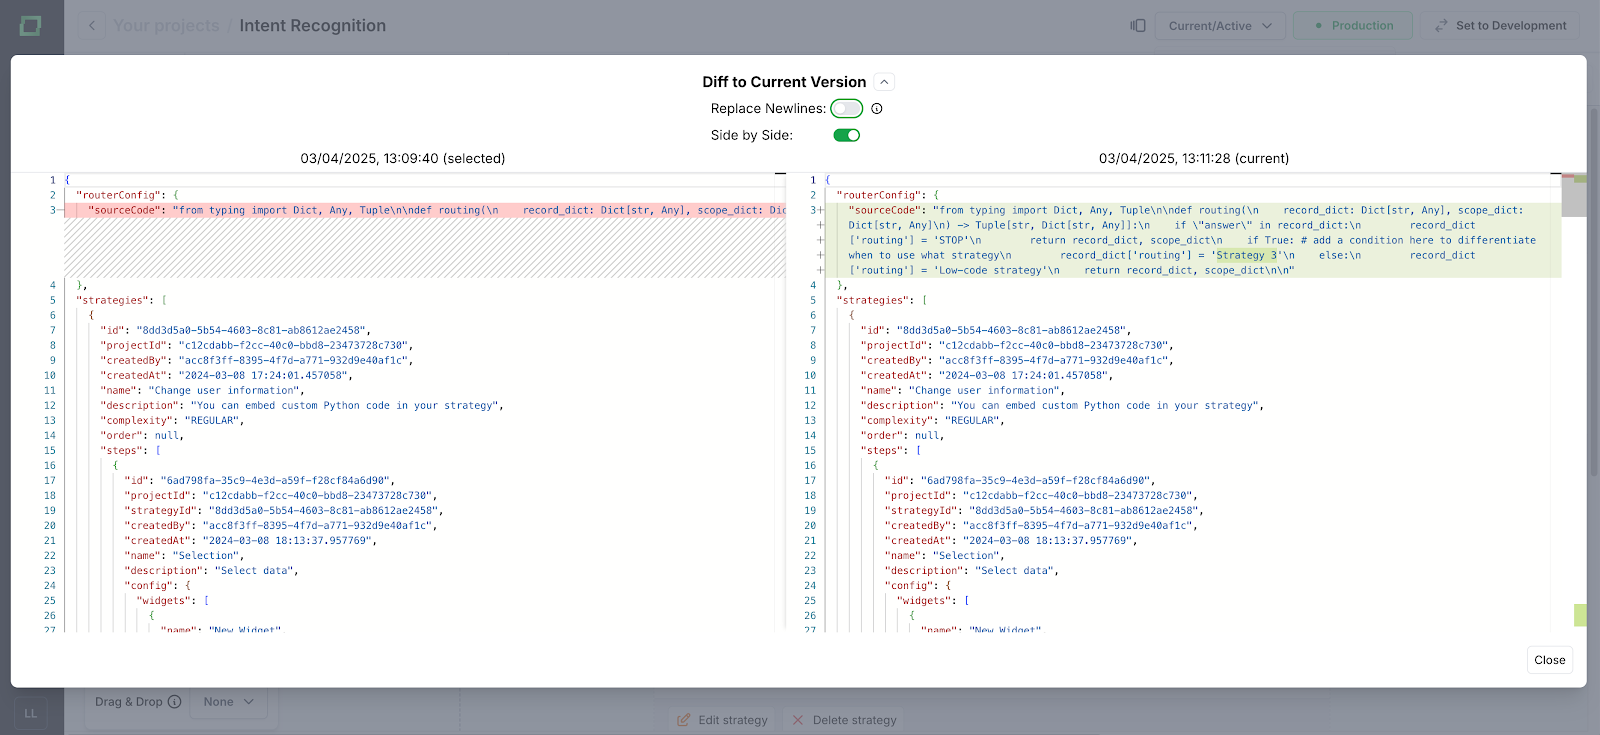Open the Your projects breadcrumb
The height and width of the screenshot is (735, 1600).
click(x=166, y=26)
